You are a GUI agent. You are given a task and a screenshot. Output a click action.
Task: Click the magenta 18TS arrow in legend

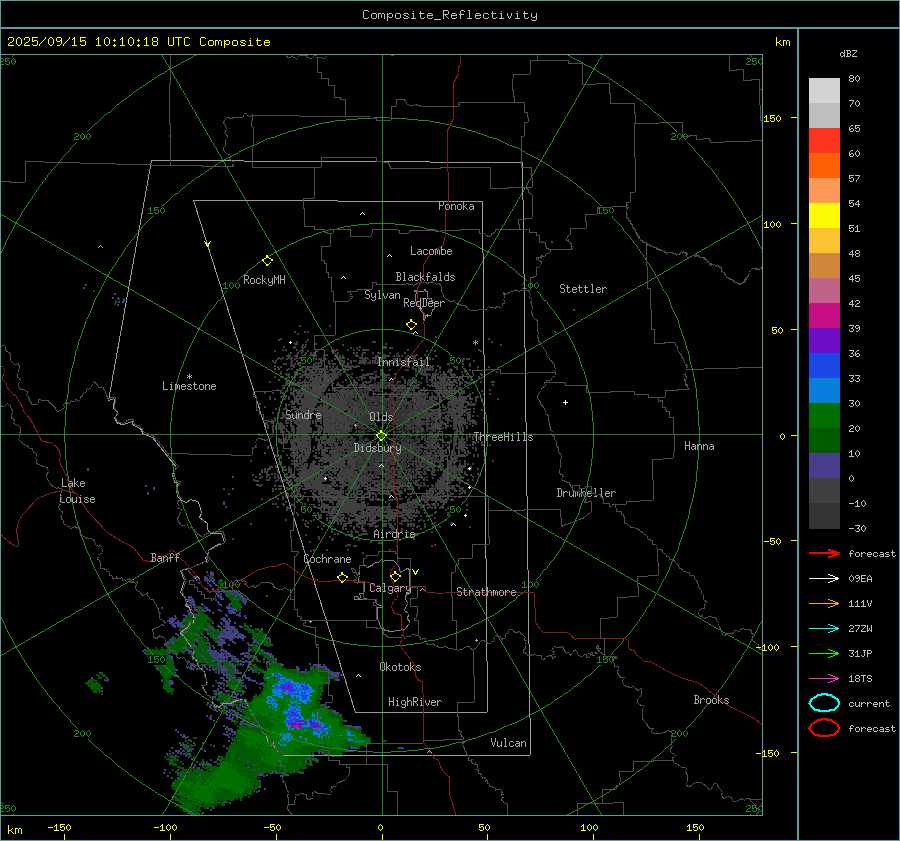(824, 679)
